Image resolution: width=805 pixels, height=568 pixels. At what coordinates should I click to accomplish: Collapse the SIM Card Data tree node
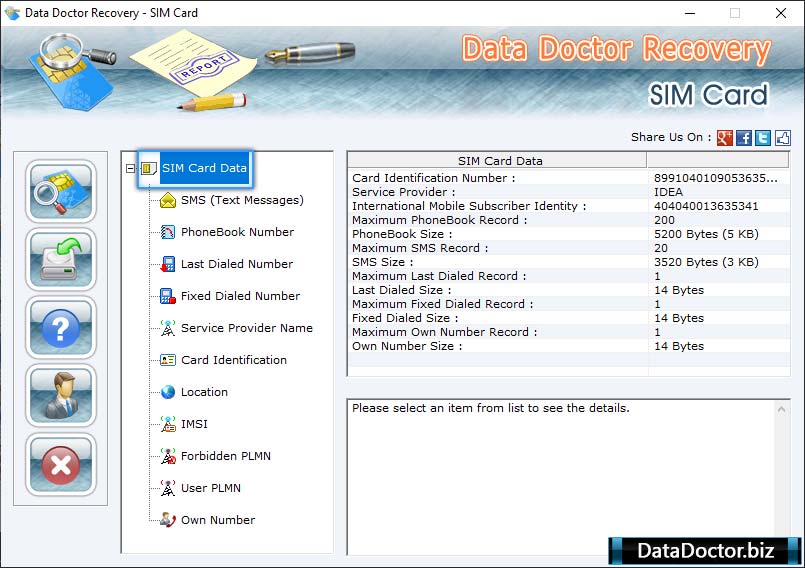pyautogui.click(x=130, y=168)
